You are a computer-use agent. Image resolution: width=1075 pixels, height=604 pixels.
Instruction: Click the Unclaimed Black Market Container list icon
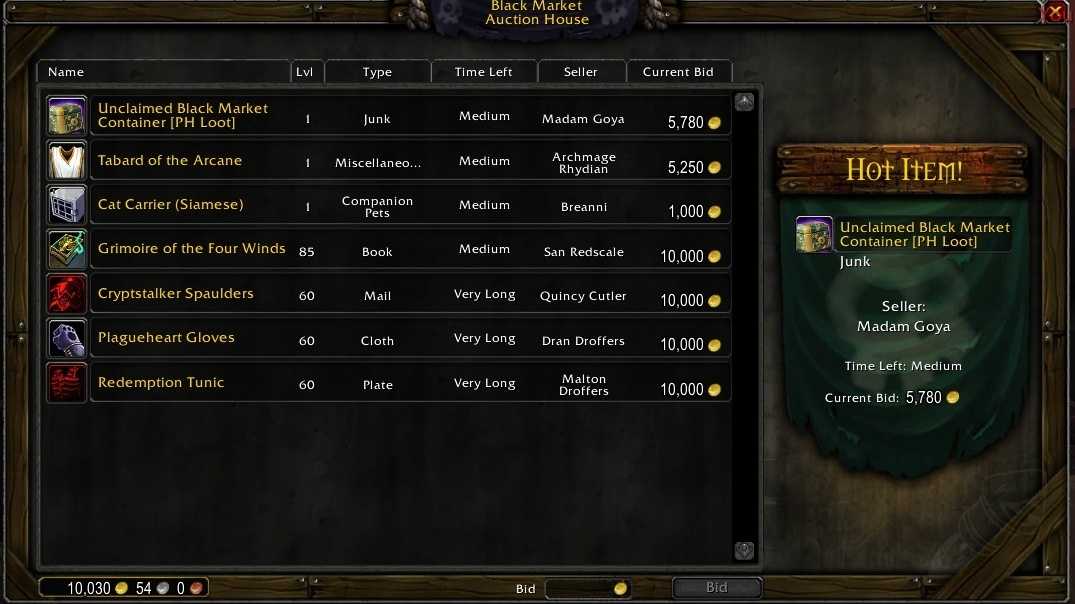(x=67, y=115)
